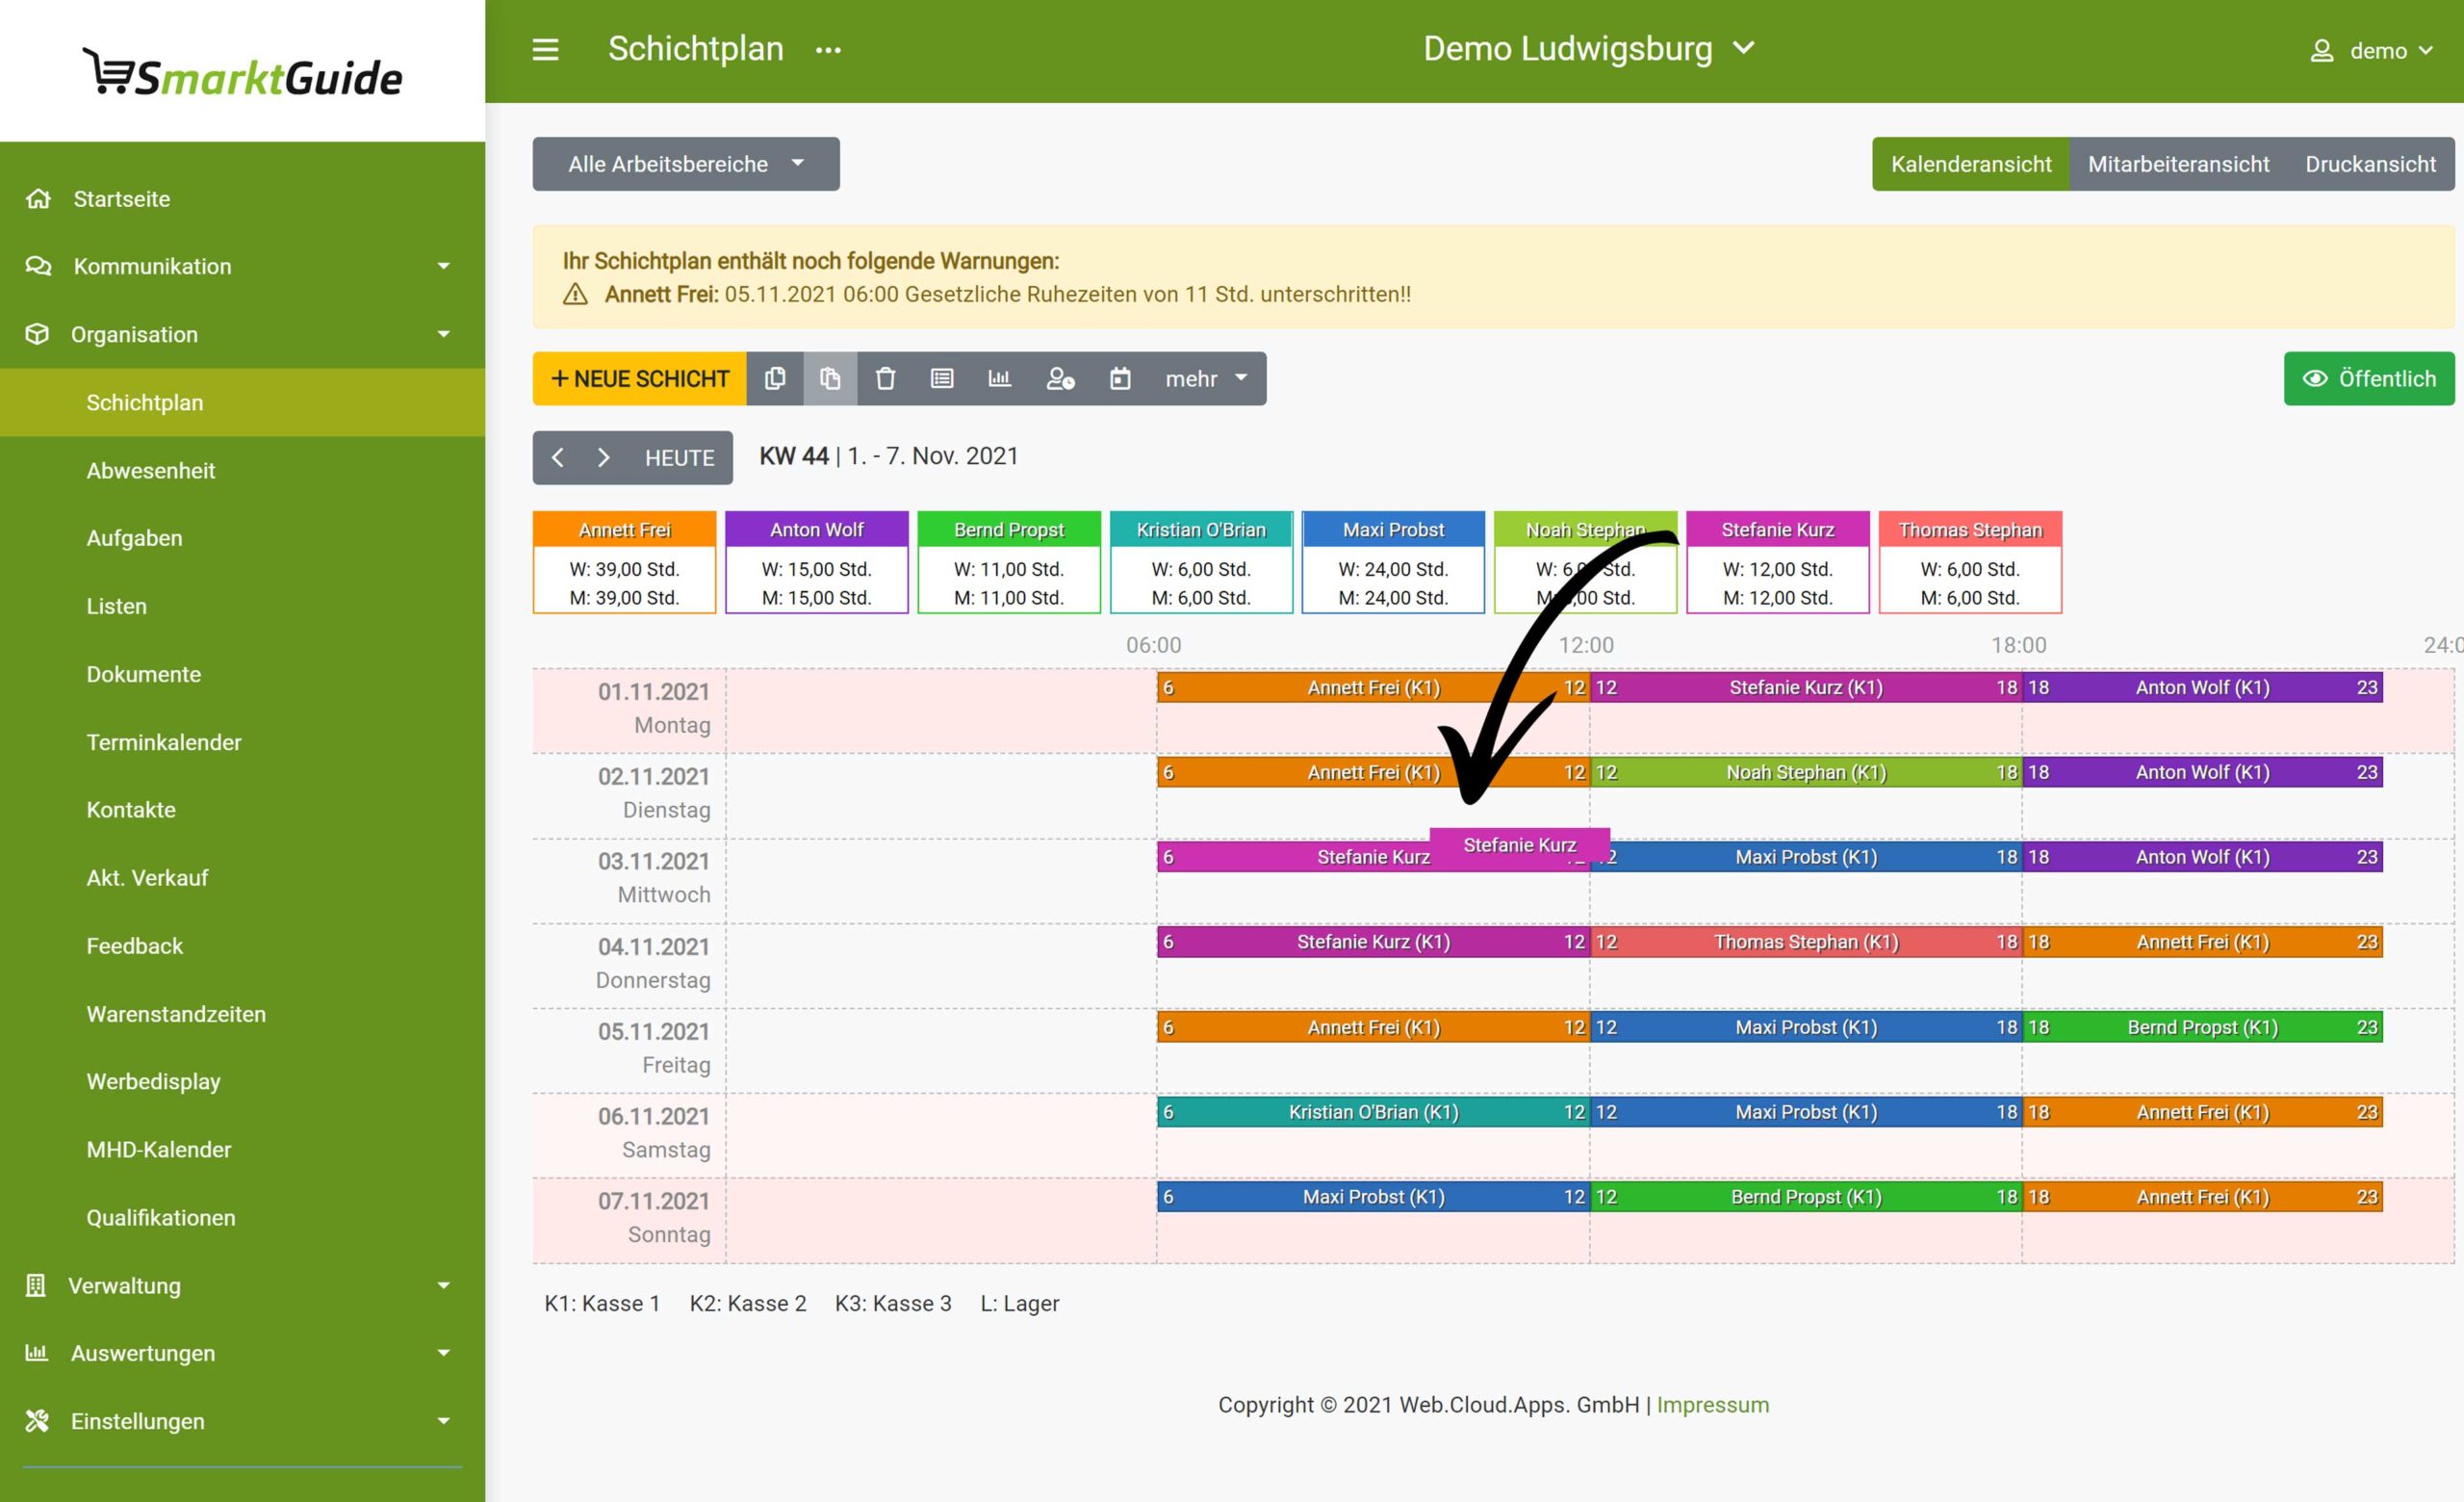The width and height of the screenshot is (2464, 1502).
Task: Click the Kommunikation chat bubbles icon
Action: 38,266
